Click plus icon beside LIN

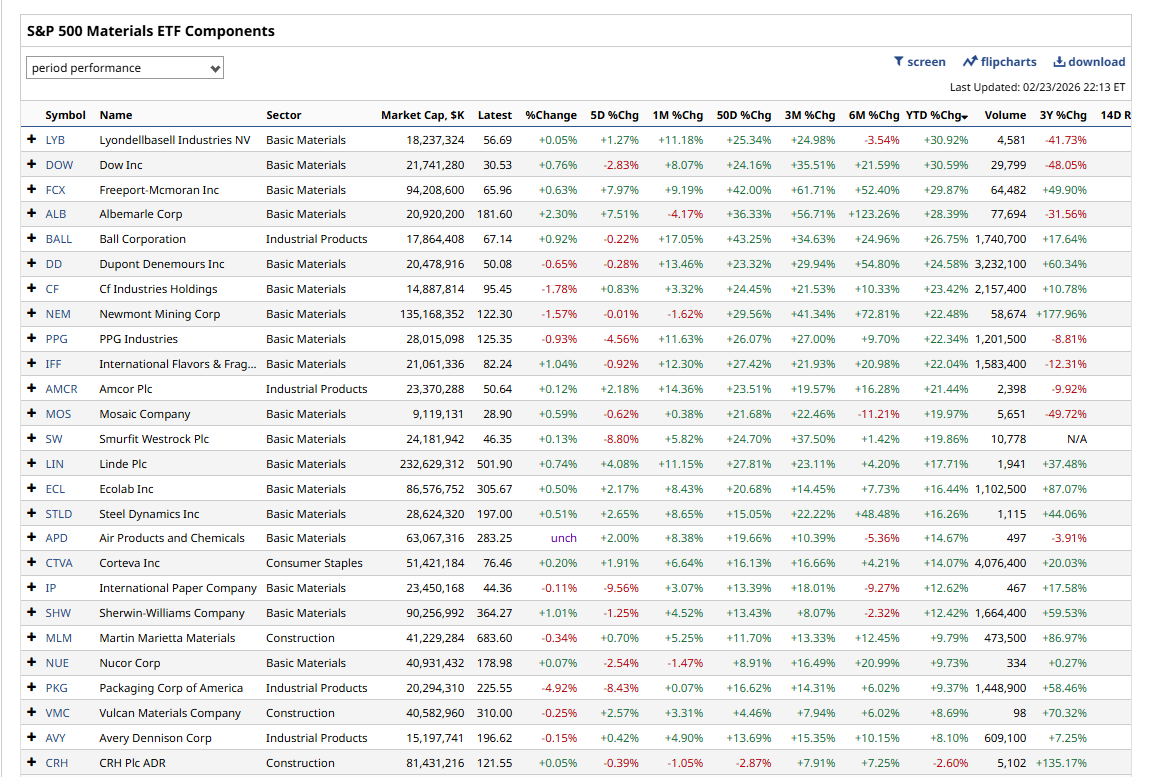[x=32, y=464]
